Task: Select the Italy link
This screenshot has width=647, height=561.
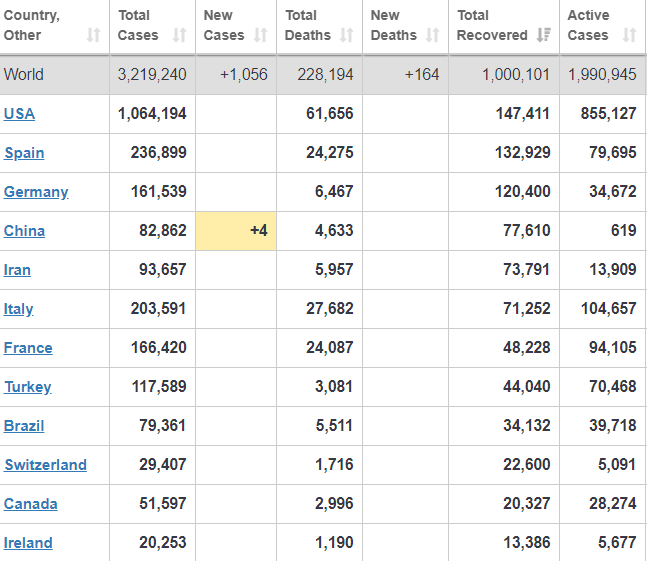Action: (x=18, y=309)
